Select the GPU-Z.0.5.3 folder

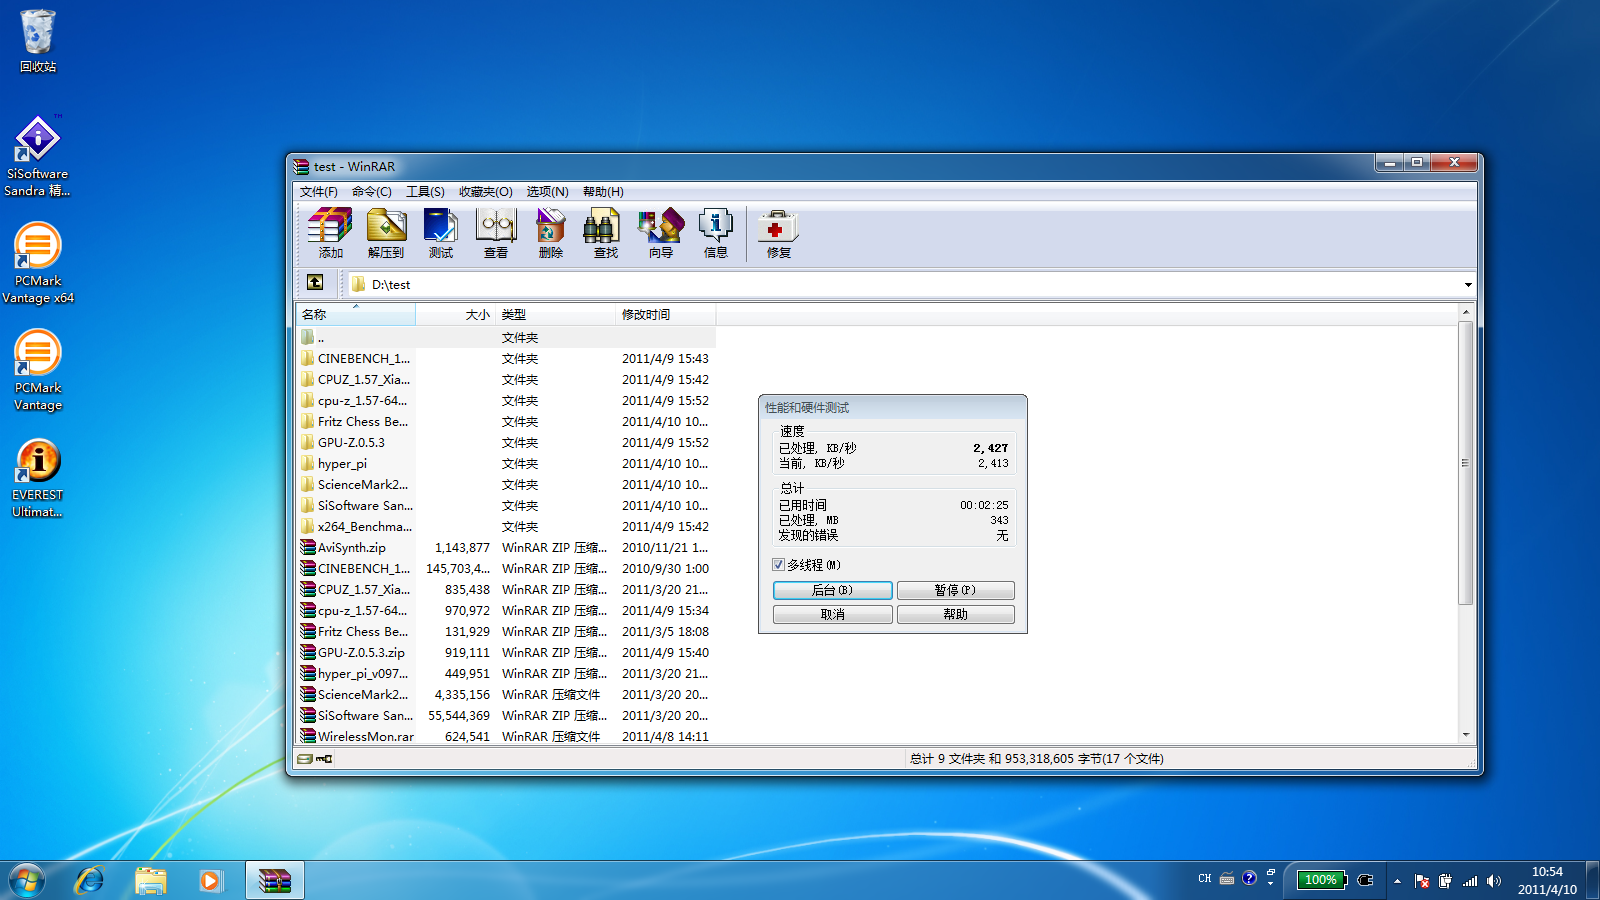tap(505, 442)
